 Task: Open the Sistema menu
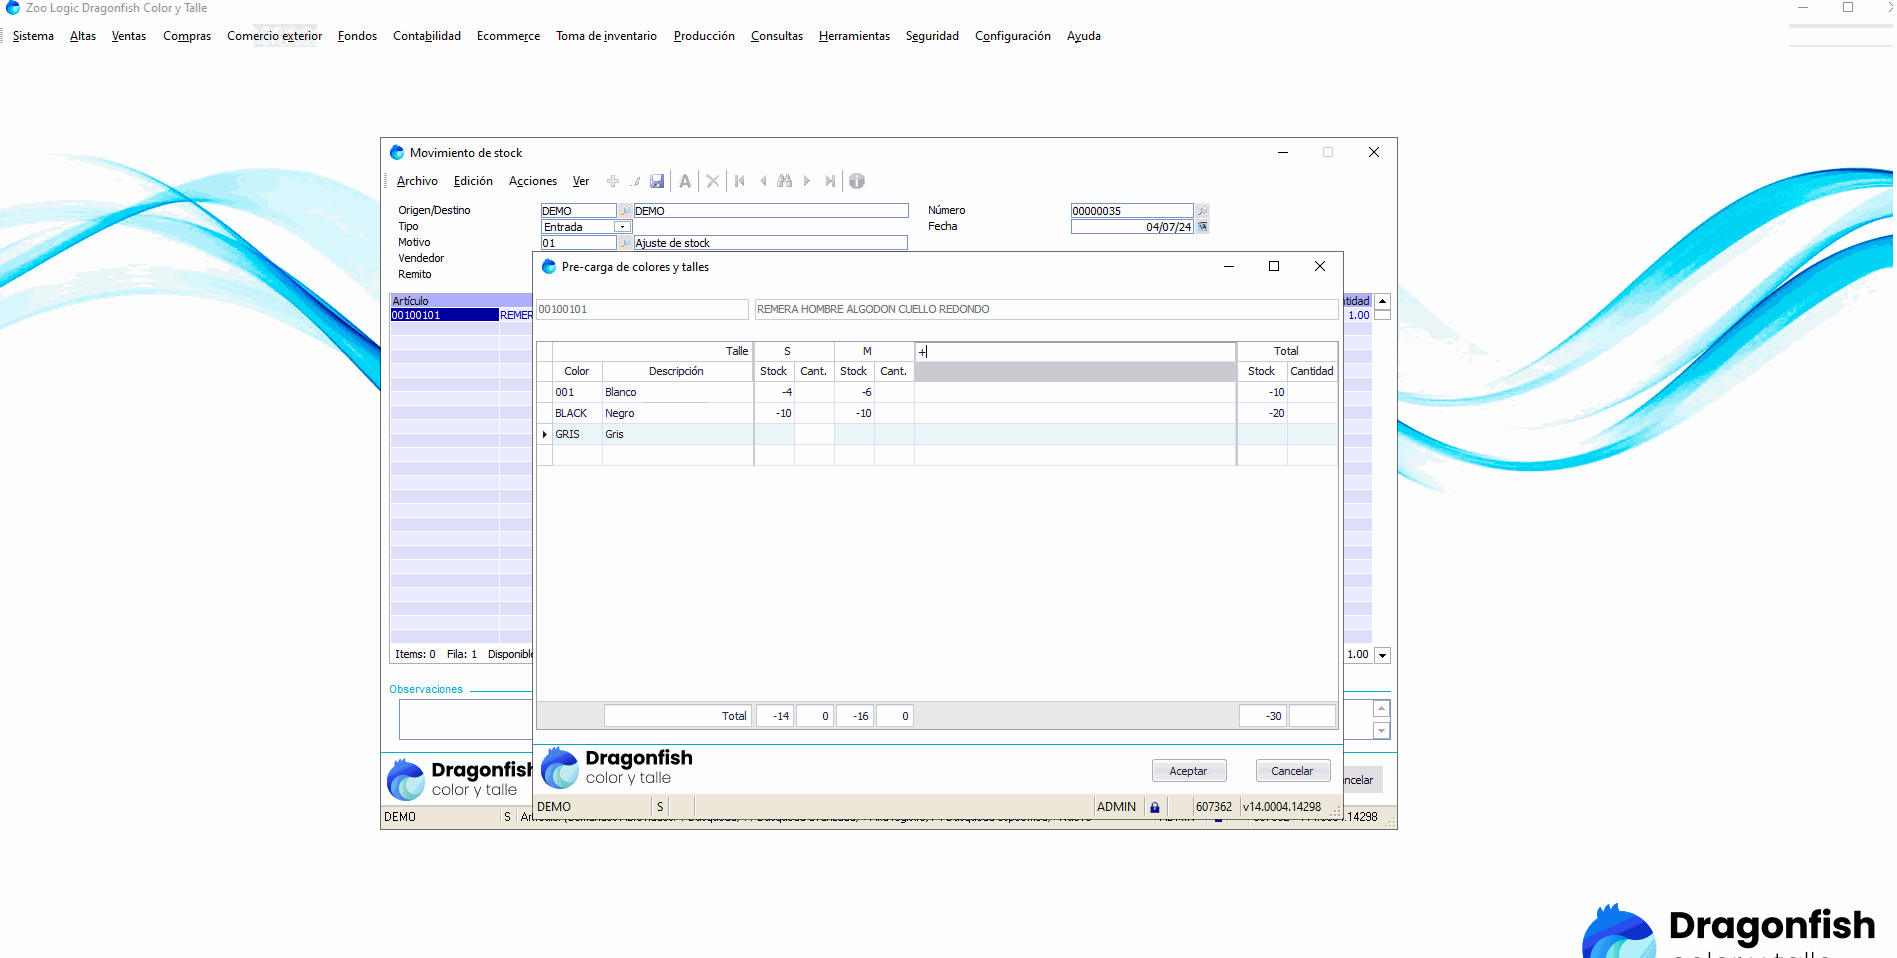[x=33, y=36]
